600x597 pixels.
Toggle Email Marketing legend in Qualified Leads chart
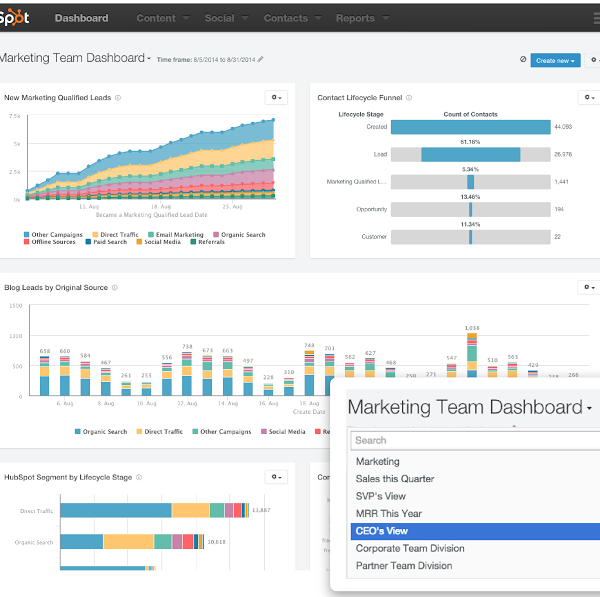tap(176, 235)
